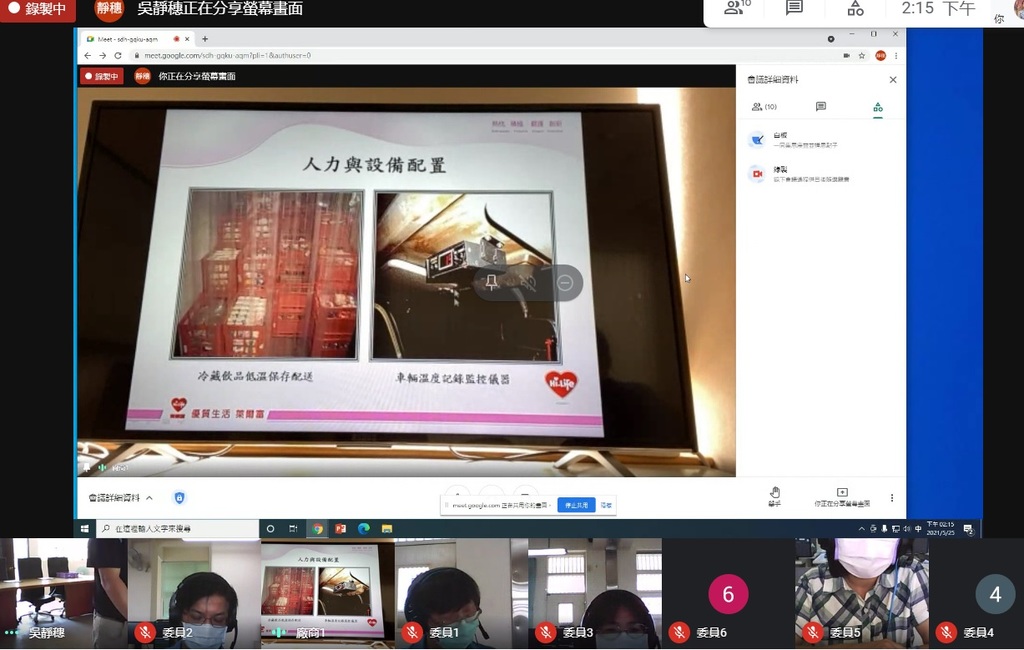The width and height of the screenshot is (1024, 650).
Task: Bookmark this page with the star icon
Action: point(861,56)
